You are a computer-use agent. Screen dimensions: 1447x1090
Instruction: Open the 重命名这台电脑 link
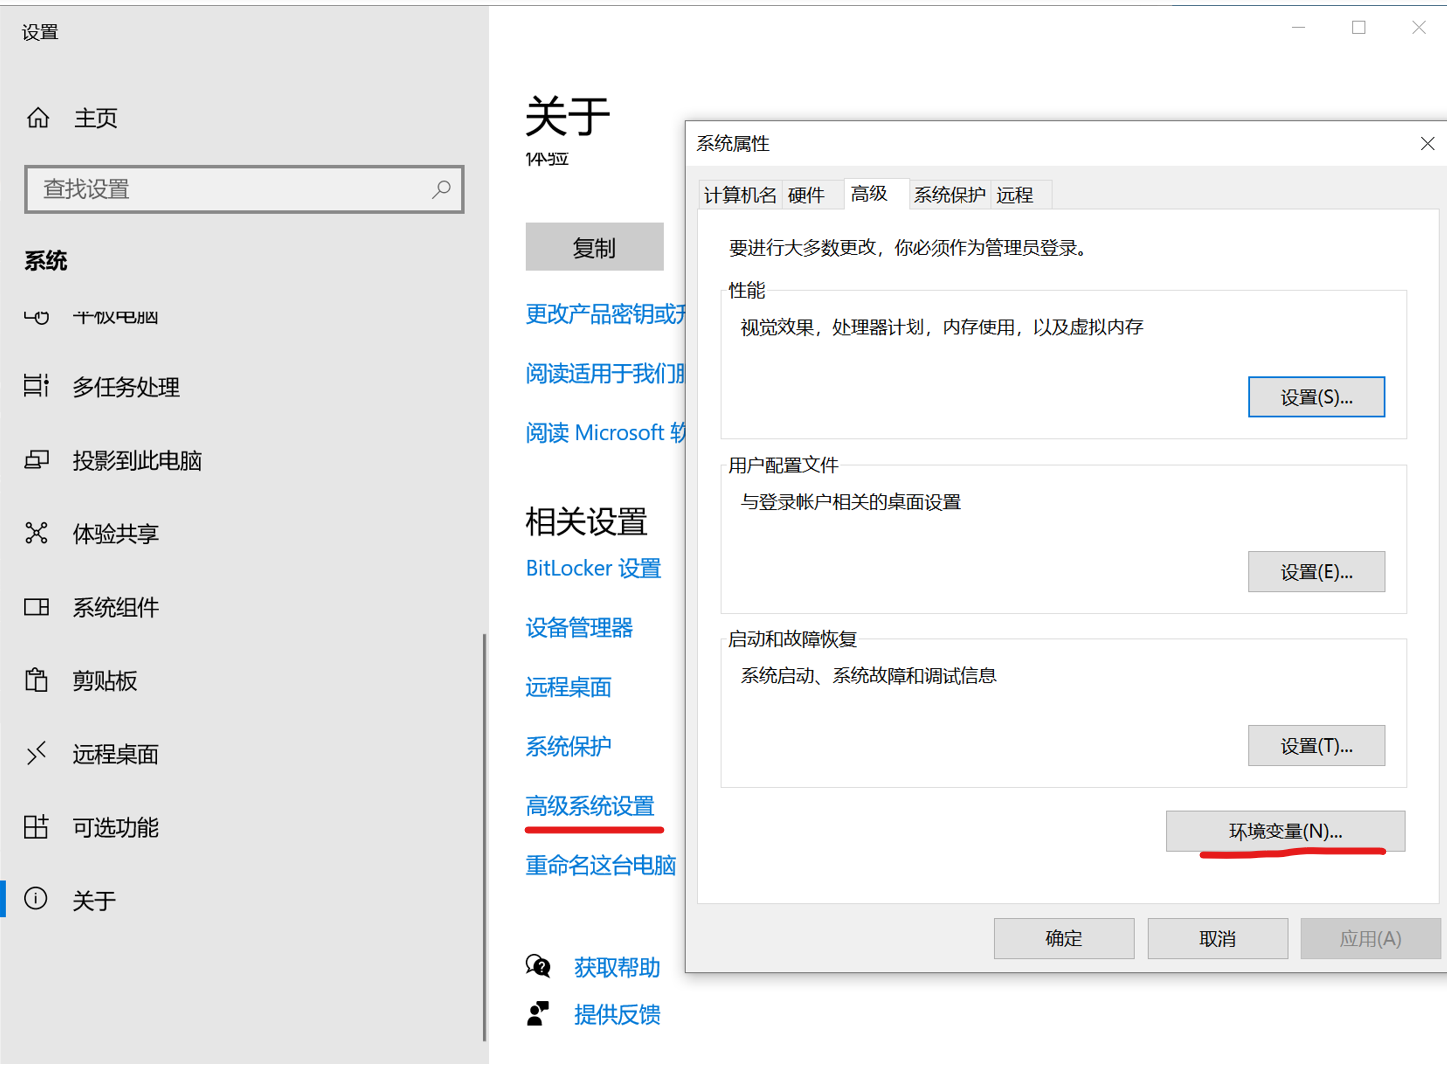click(x=601, y=865)
